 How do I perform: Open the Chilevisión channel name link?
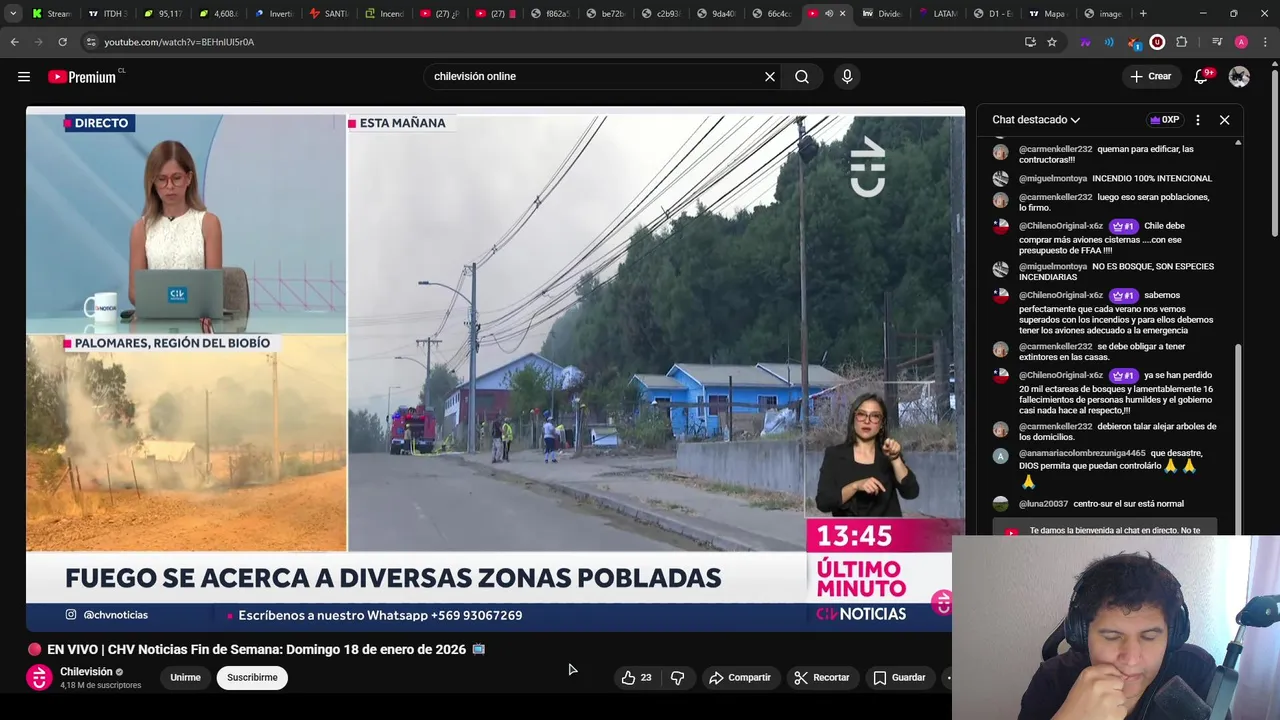pos(86,671)
